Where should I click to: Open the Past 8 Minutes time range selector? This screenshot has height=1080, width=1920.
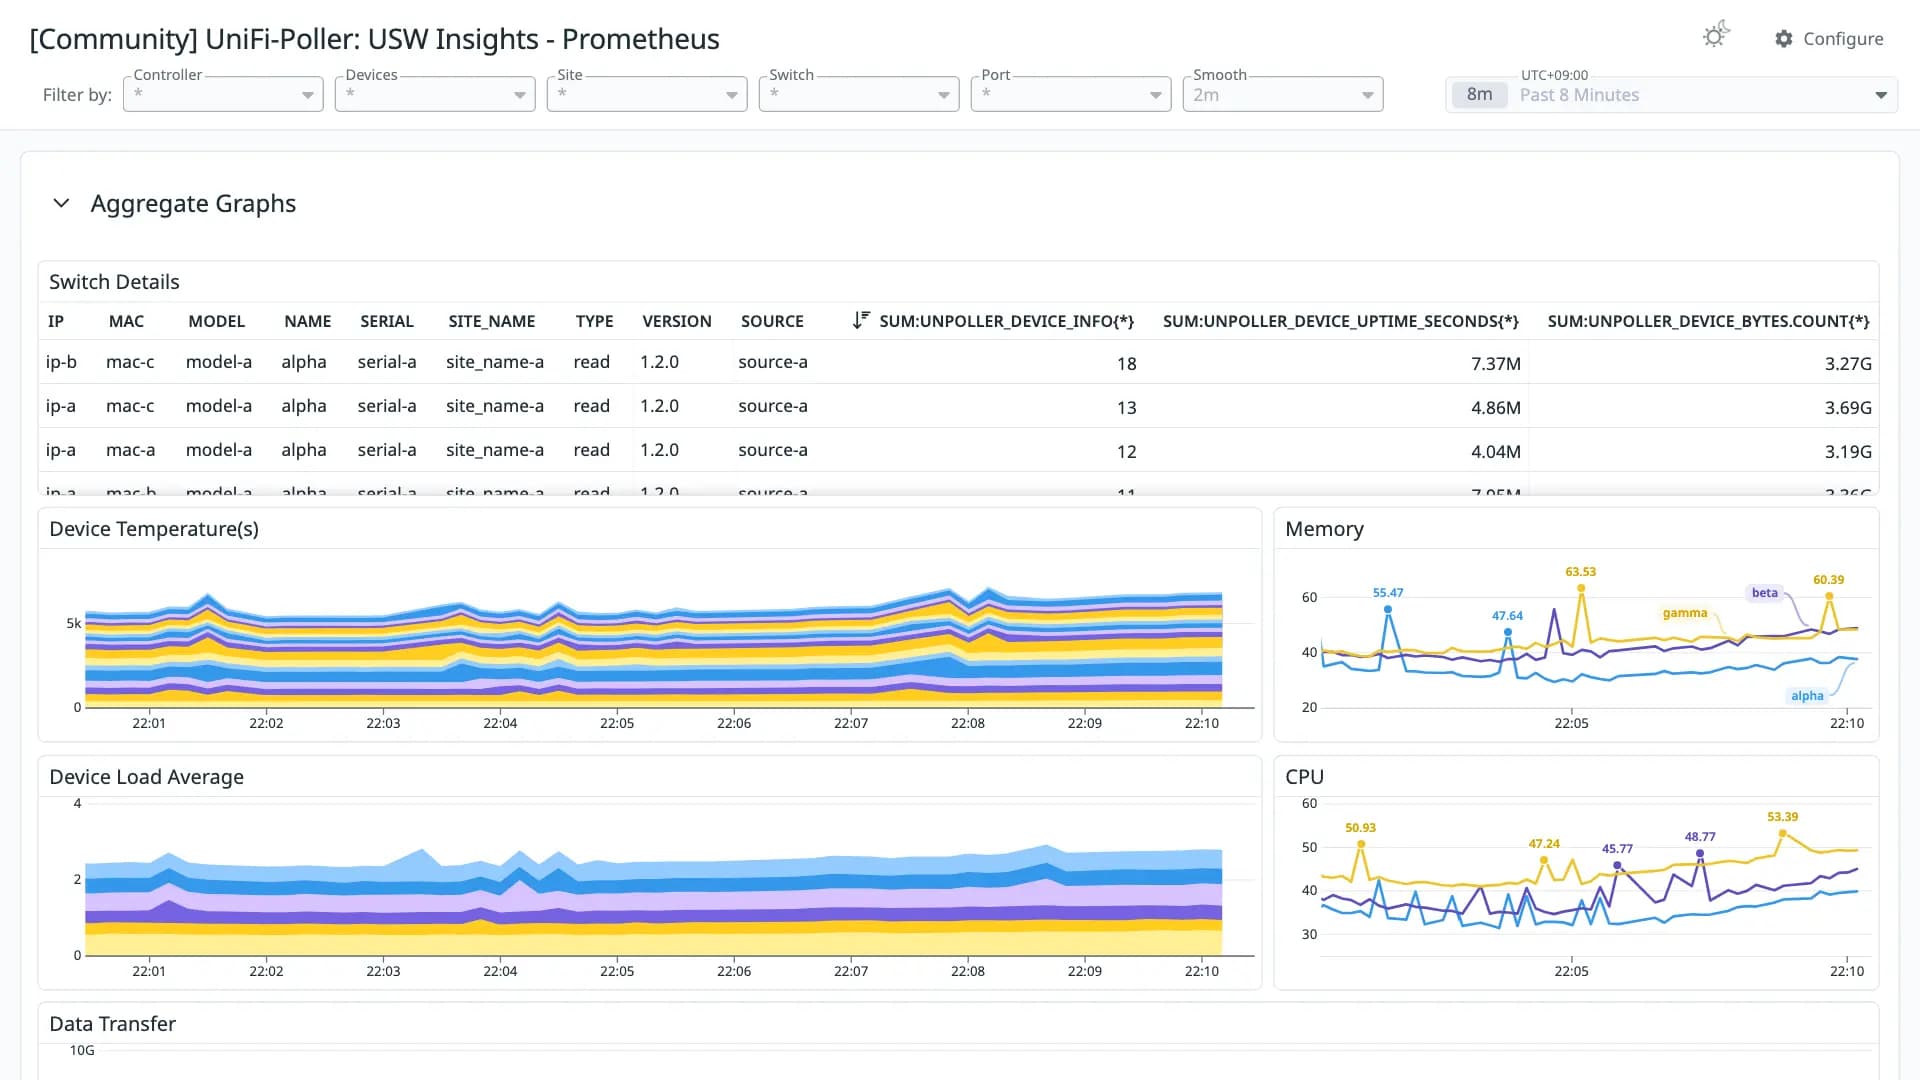tap(1672, 95)
